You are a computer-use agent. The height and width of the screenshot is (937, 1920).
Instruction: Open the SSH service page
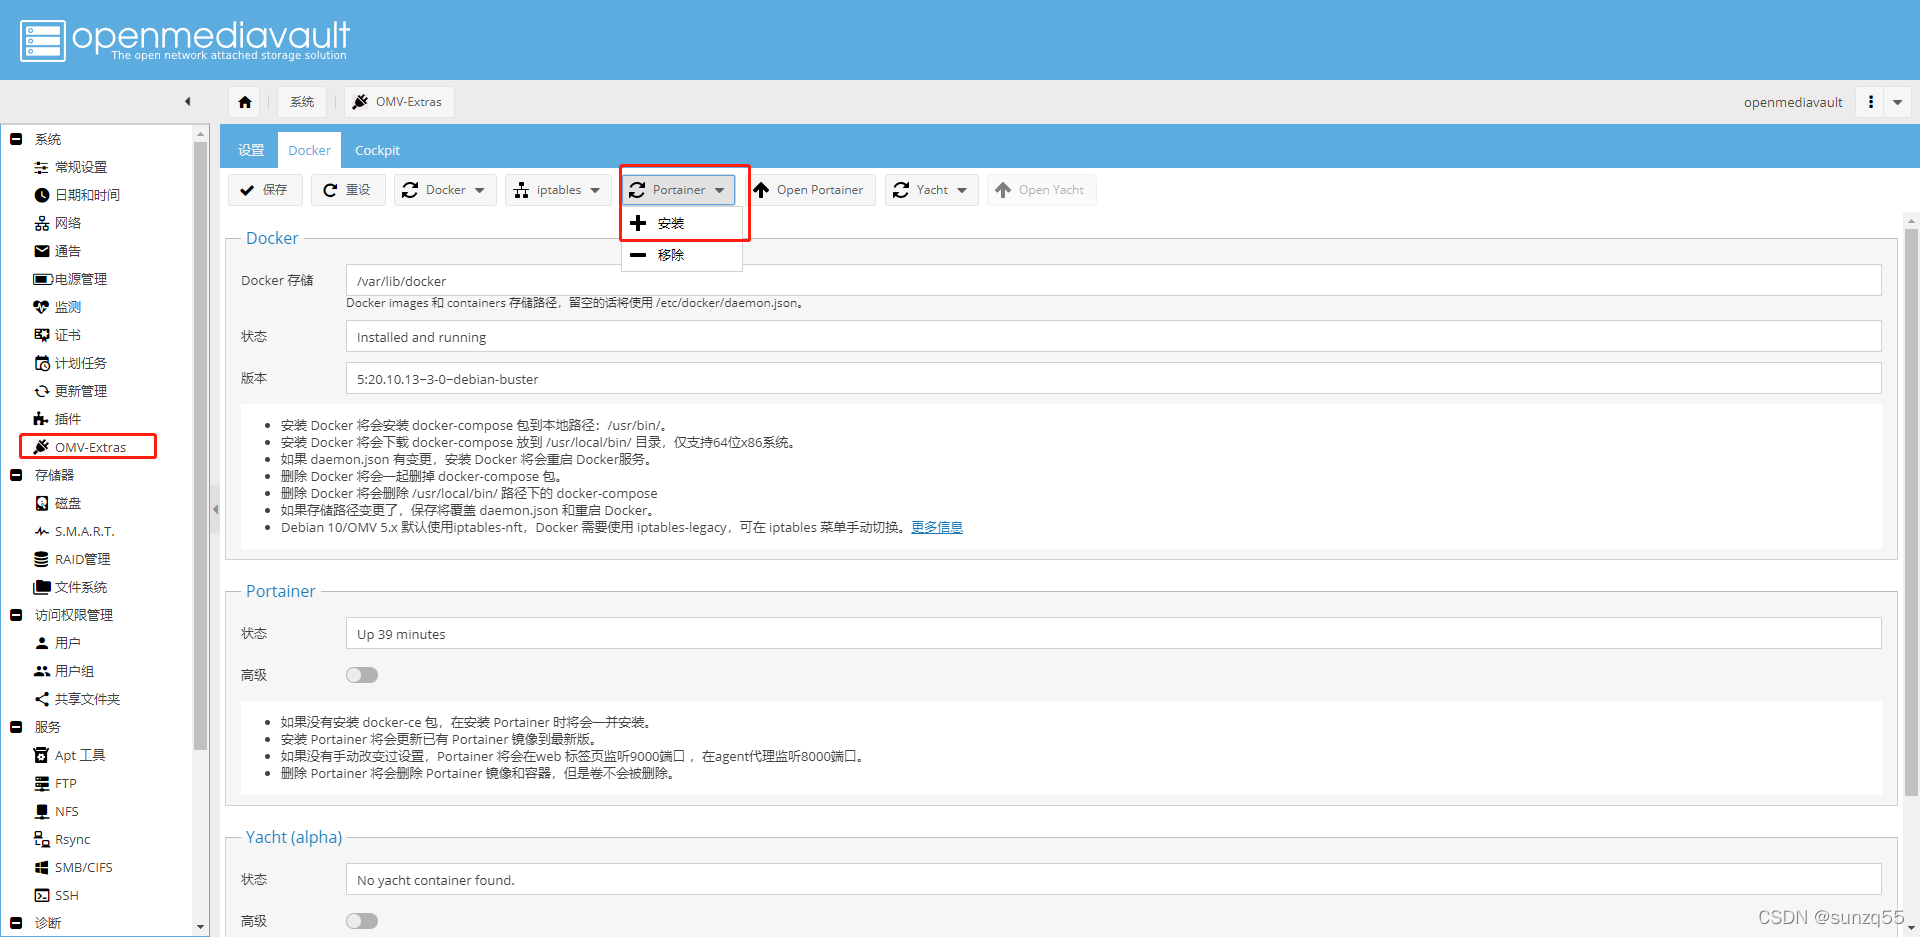click(x=66, y=895)
